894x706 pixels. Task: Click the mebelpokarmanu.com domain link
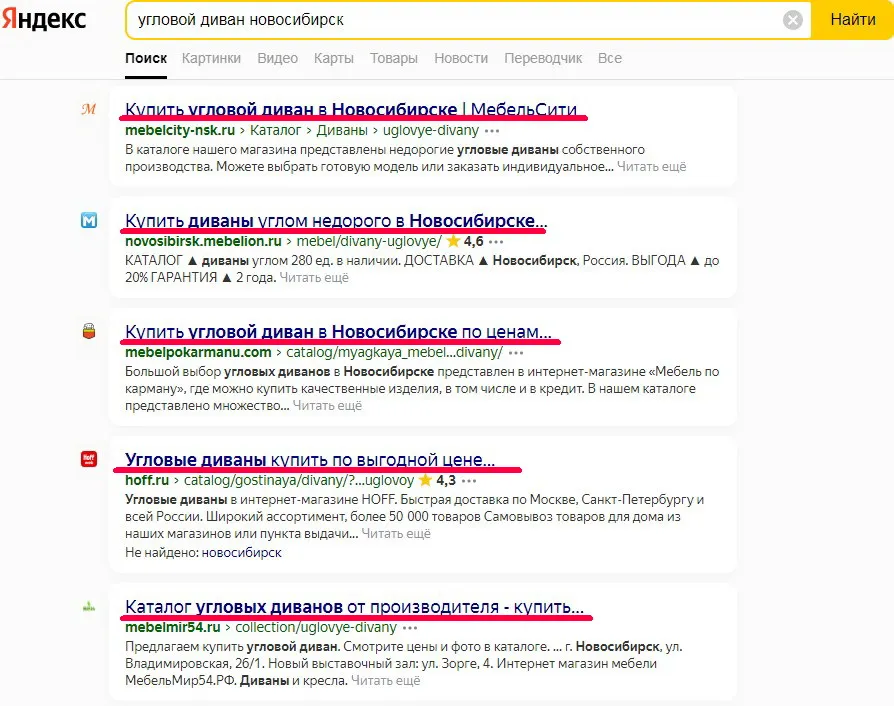[198, 352]
